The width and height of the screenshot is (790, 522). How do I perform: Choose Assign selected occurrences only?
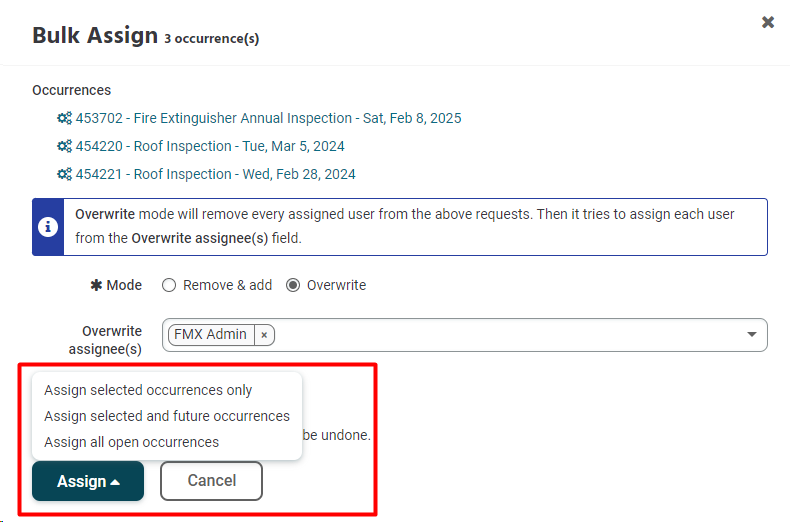148,390
